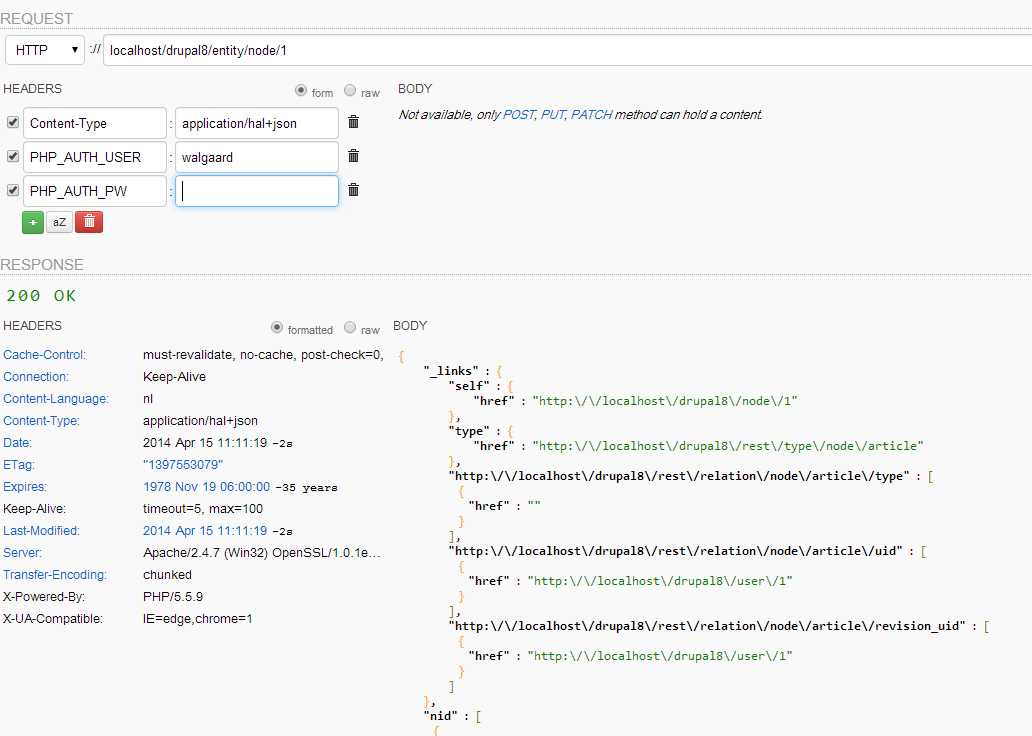
Task: Collapse the "self" JSON object
Action: click(510, 386)
